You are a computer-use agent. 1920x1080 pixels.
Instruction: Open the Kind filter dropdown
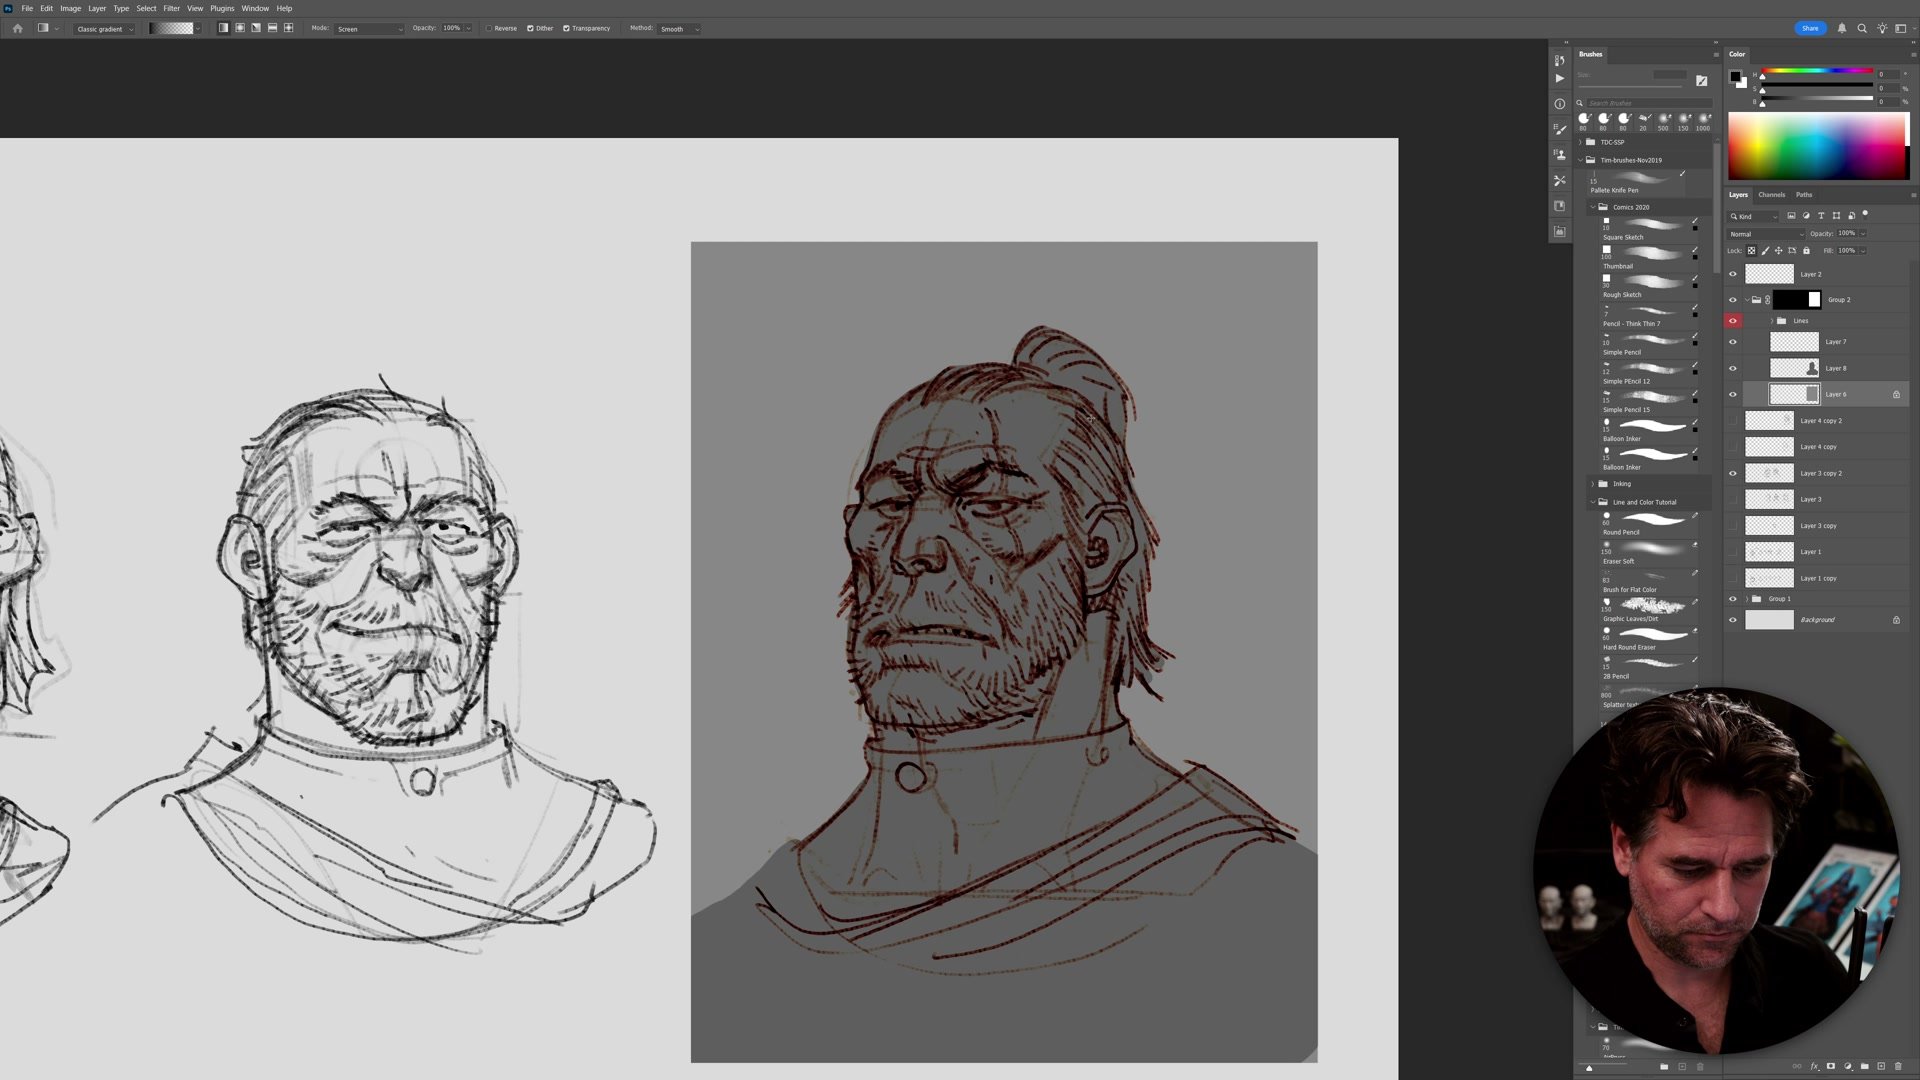[x=1753, y=216]
